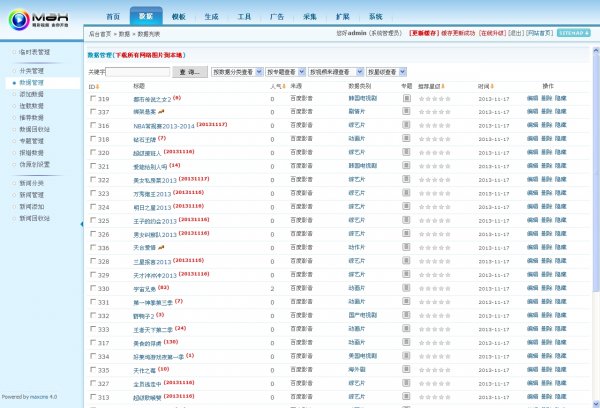Open the 生成 top tab
This screenshot has width=600, height=408.
pyautogui.click(x=212, y=16)
